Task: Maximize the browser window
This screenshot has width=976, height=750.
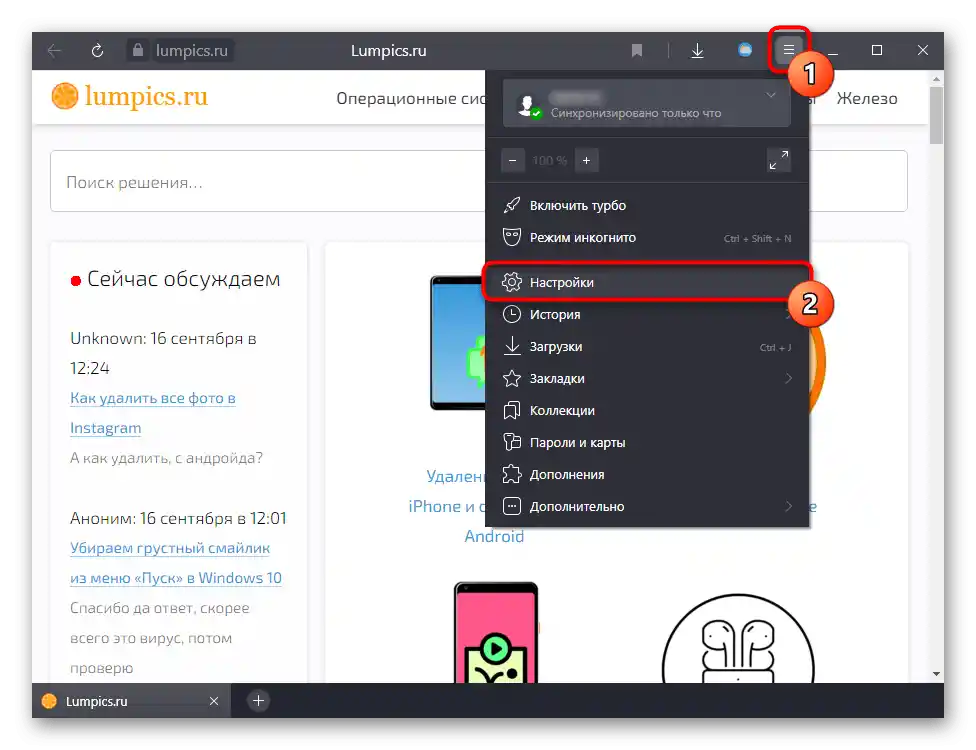Action: [876, 50]
